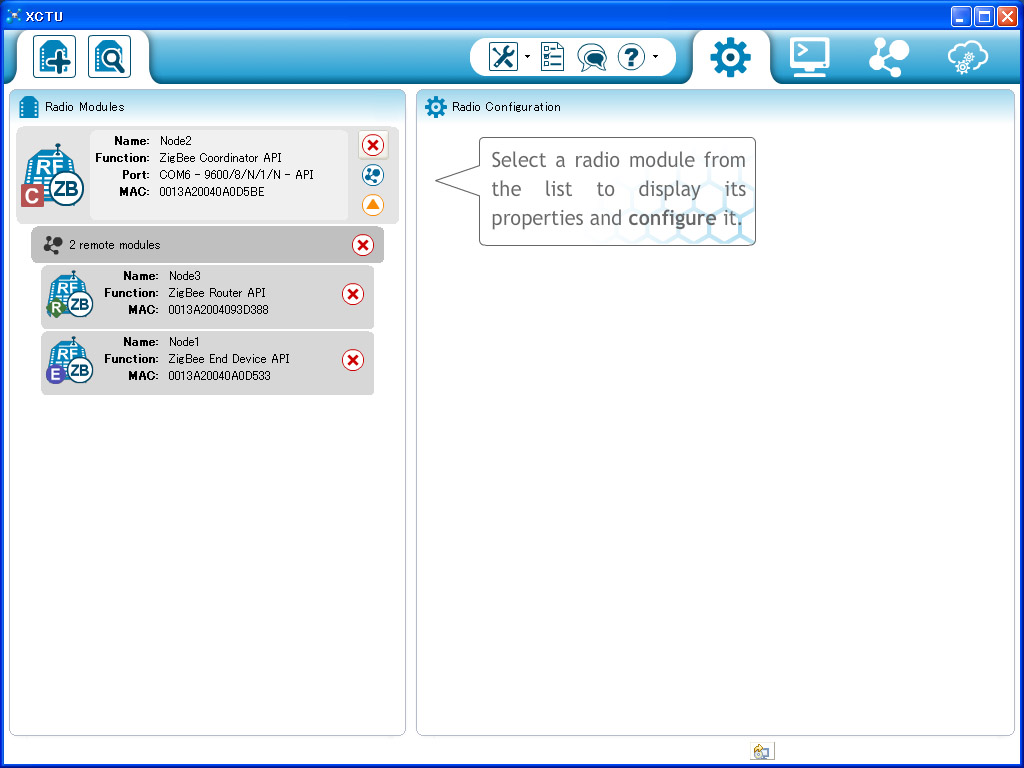Viewport: 1024px width, 768px height.
Task: Click the Node1 MAC address 0013A20040A0D533
Action: tap(219, 376)
